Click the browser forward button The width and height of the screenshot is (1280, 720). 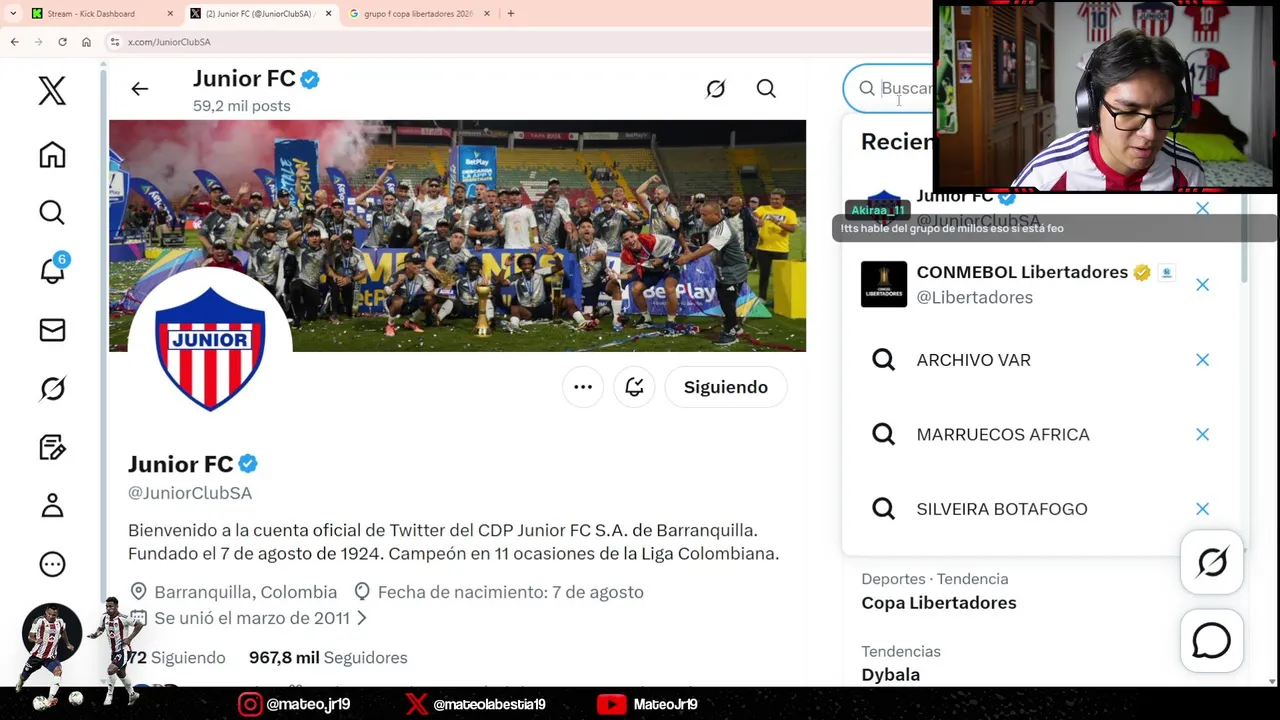coord(38,42)
